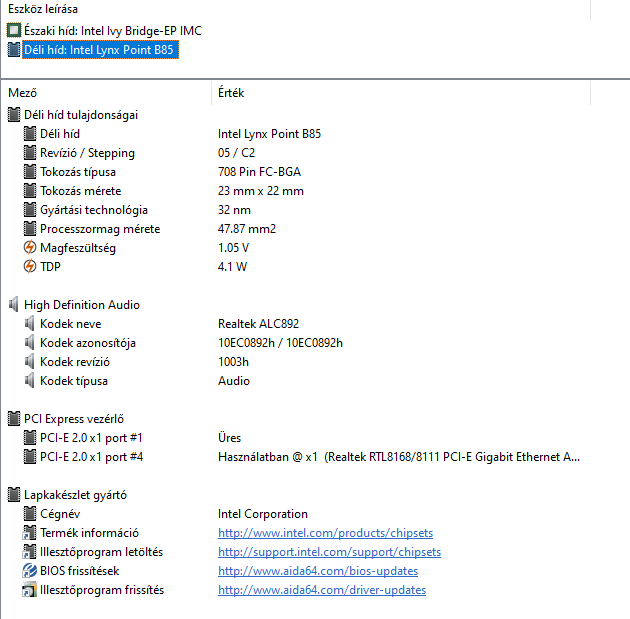630x619 pixels.
Task: Click the Revízió / Stepping row icon
Action: 30,153
